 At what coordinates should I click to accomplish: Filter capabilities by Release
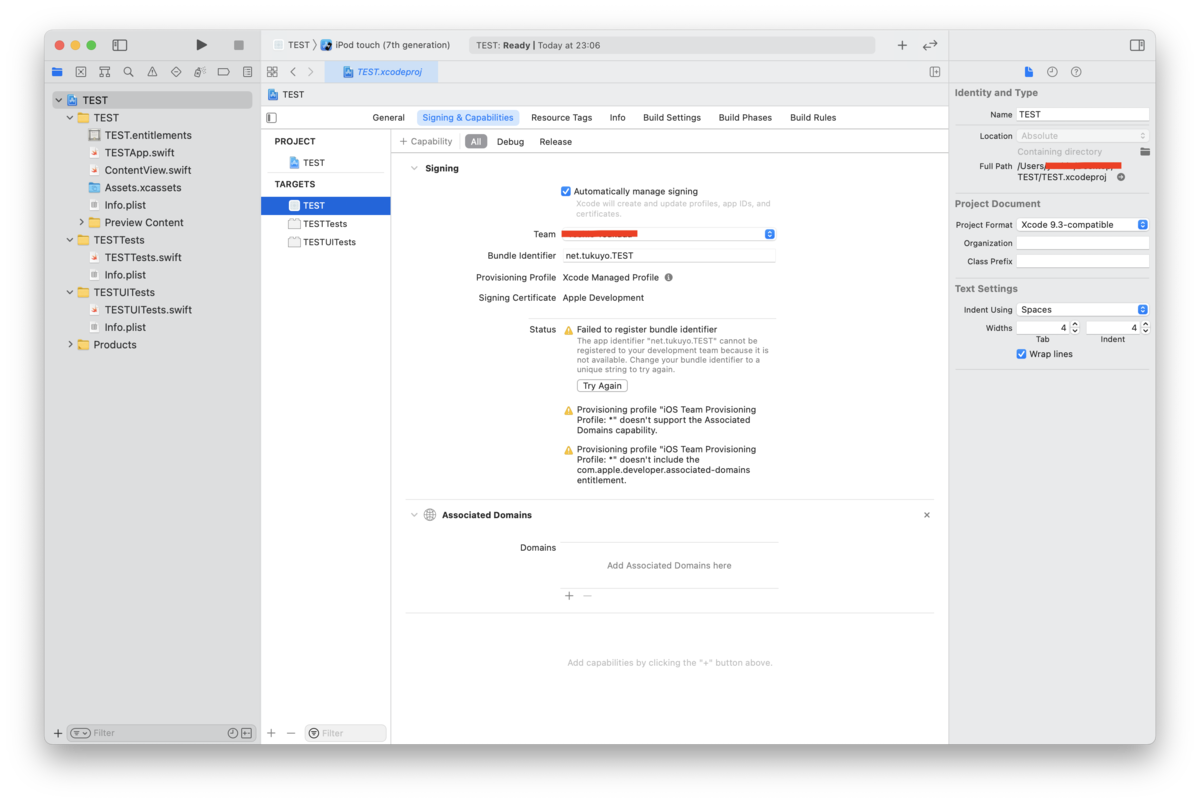point(555,142)
